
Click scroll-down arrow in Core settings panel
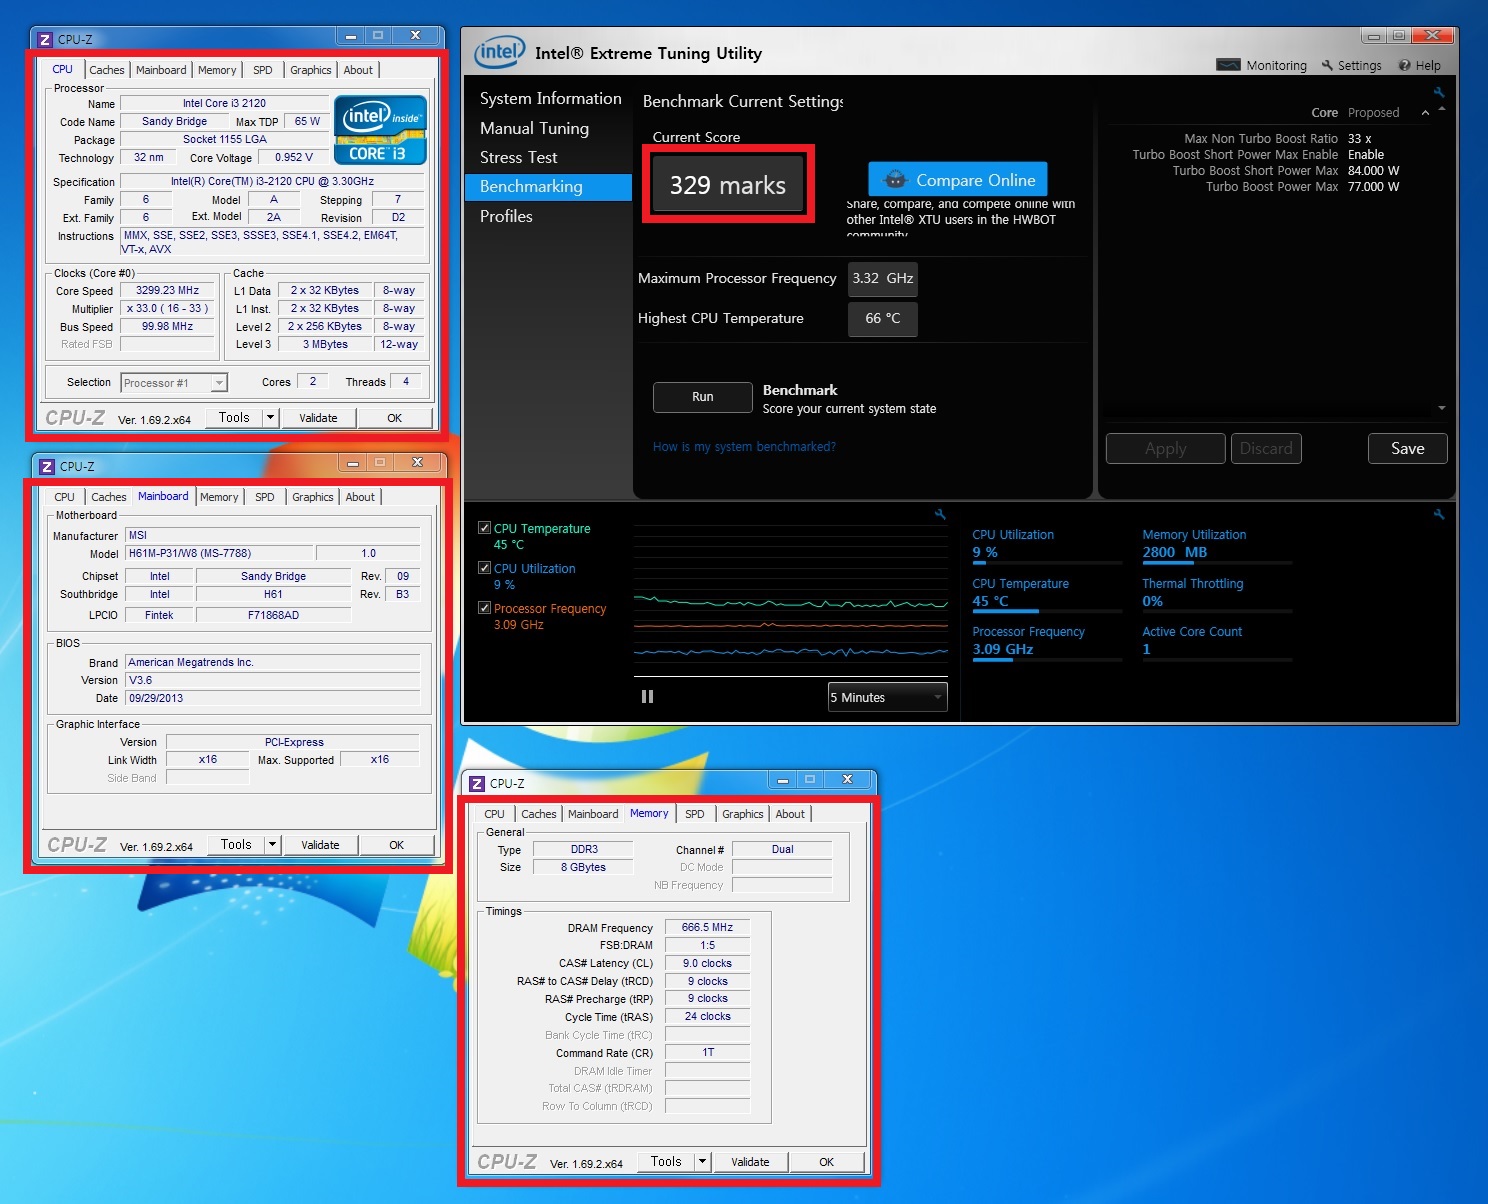(x=1441, y=408)
